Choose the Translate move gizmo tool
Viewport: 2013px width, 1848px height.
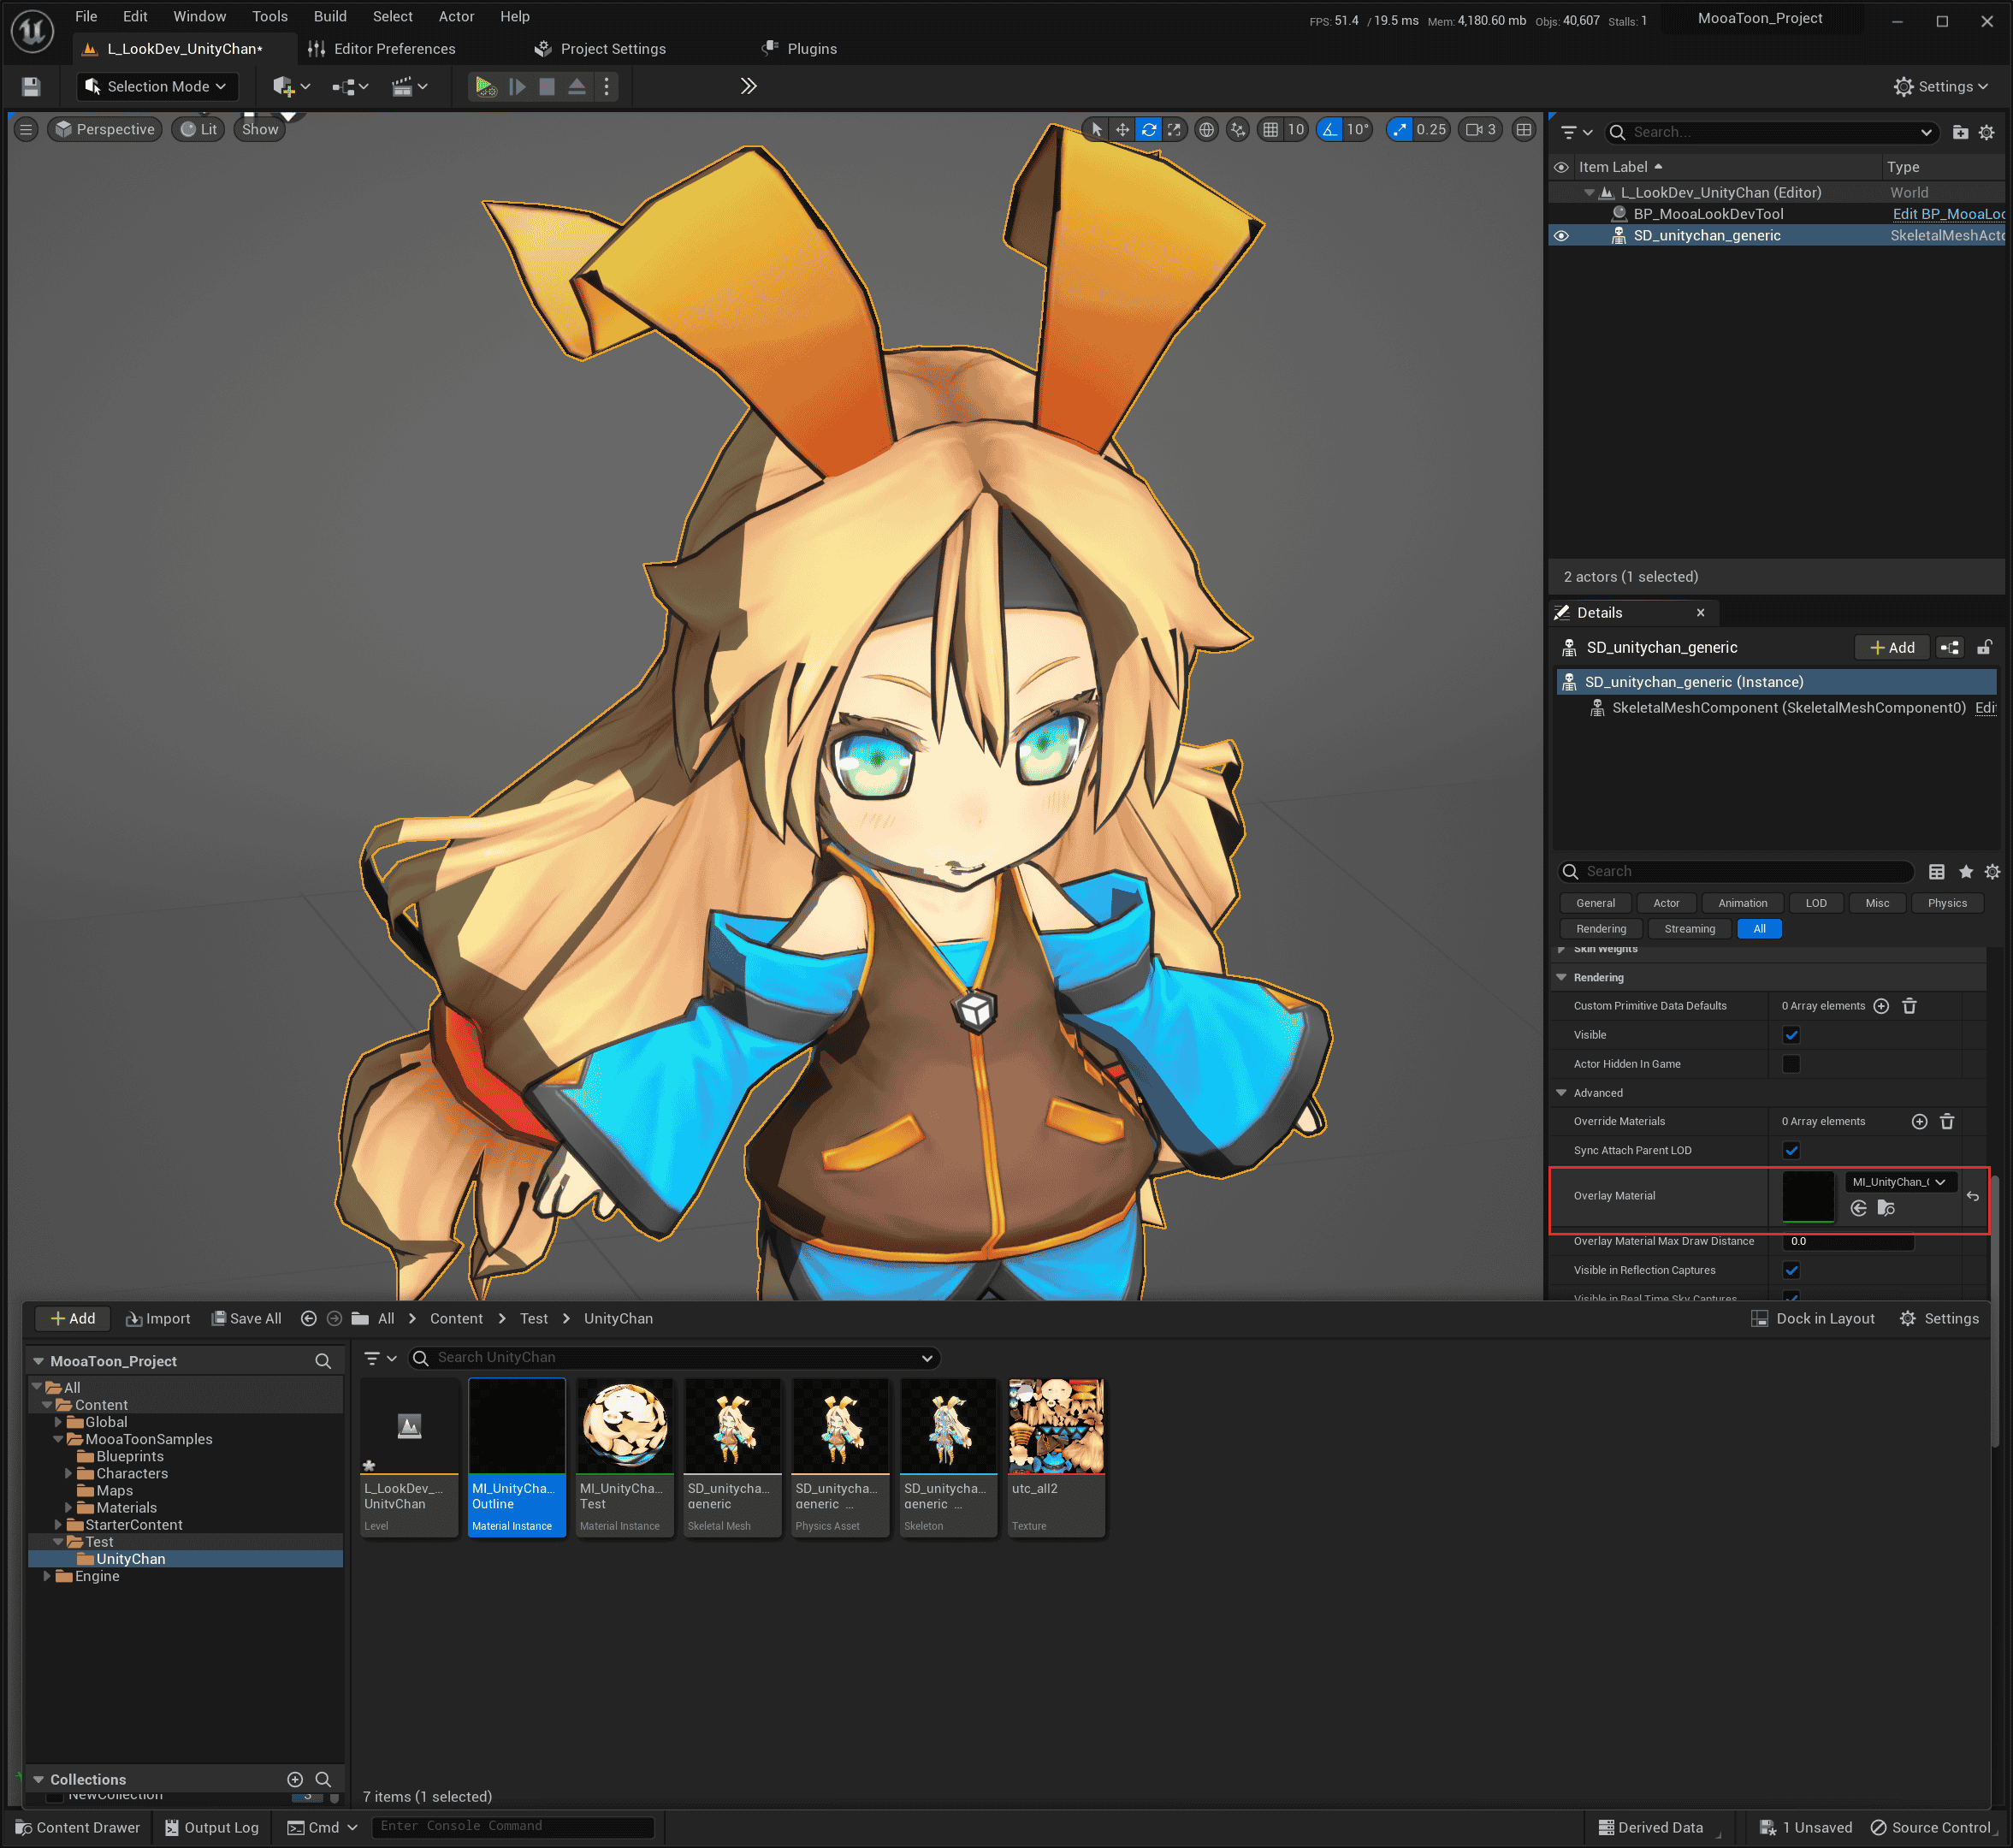(x=1122, y=129)
